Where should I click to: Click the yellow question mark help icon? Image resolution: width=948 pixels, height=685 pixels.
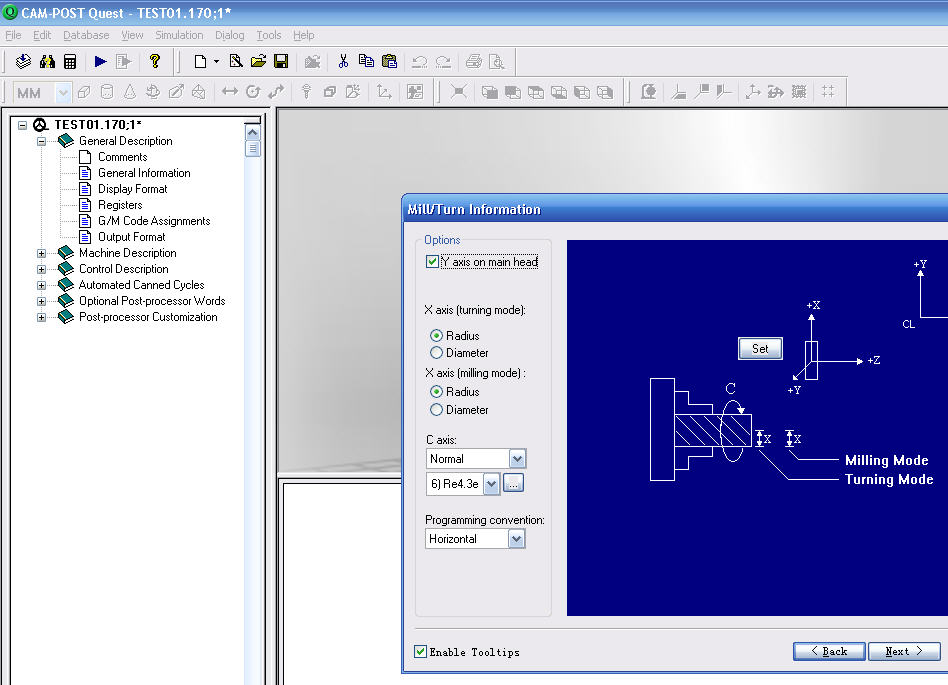pyautogui.click(x=155, y=61)
